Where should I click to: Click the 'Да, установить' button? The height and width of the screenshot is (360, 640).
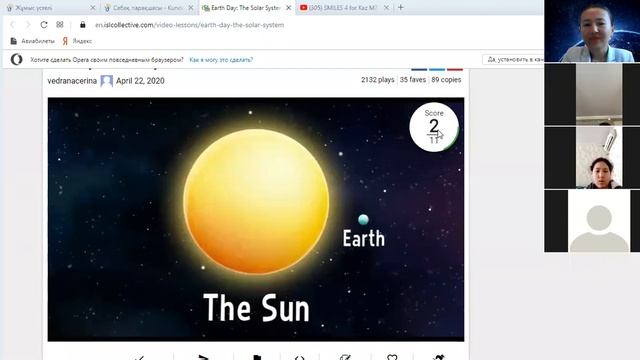pyautogui.click(x=513, y=60)
